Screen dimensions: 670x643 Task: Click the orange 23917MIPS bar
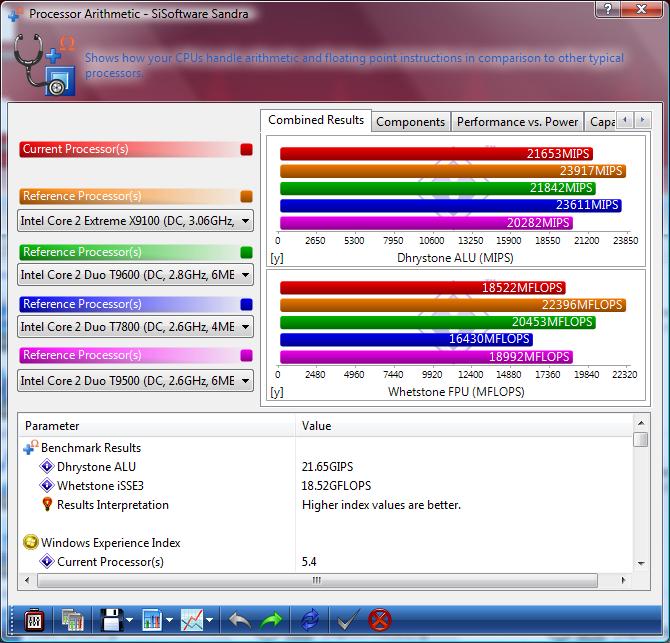coord(453,171)
